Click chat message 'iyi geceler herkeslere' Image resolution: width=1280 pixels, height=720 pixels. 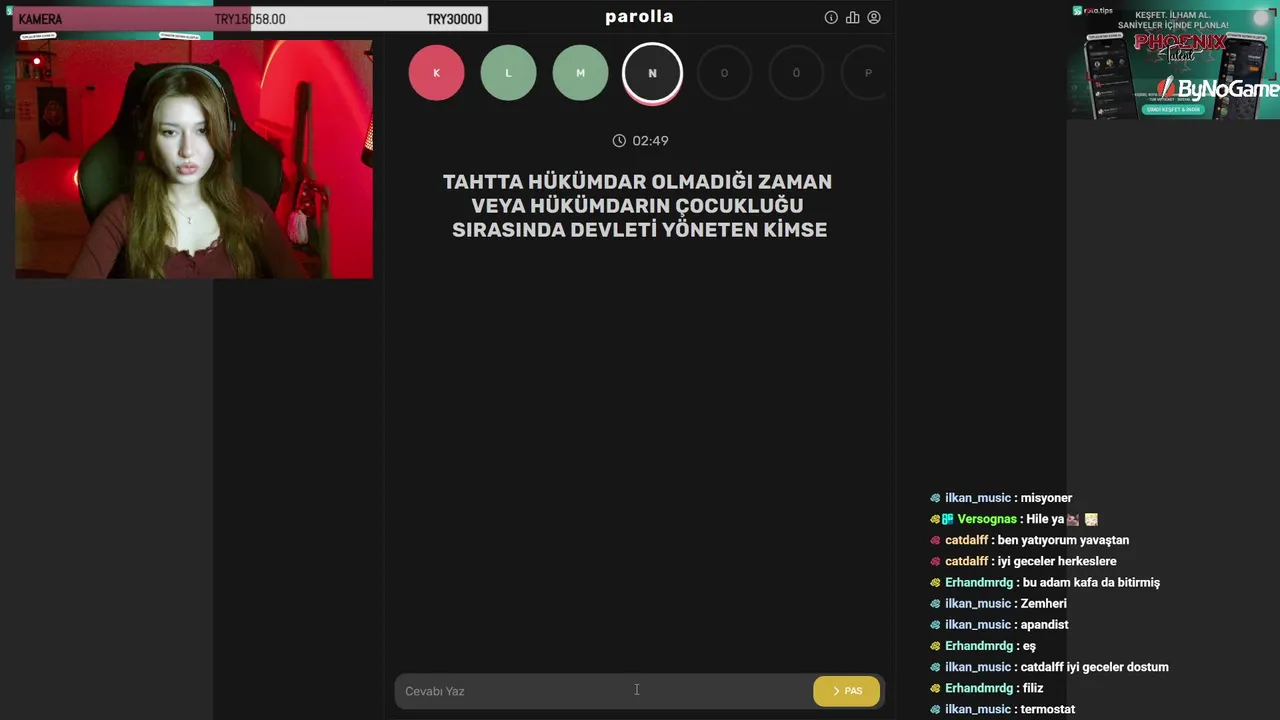pyautogui.click(x=1057, y=561)
